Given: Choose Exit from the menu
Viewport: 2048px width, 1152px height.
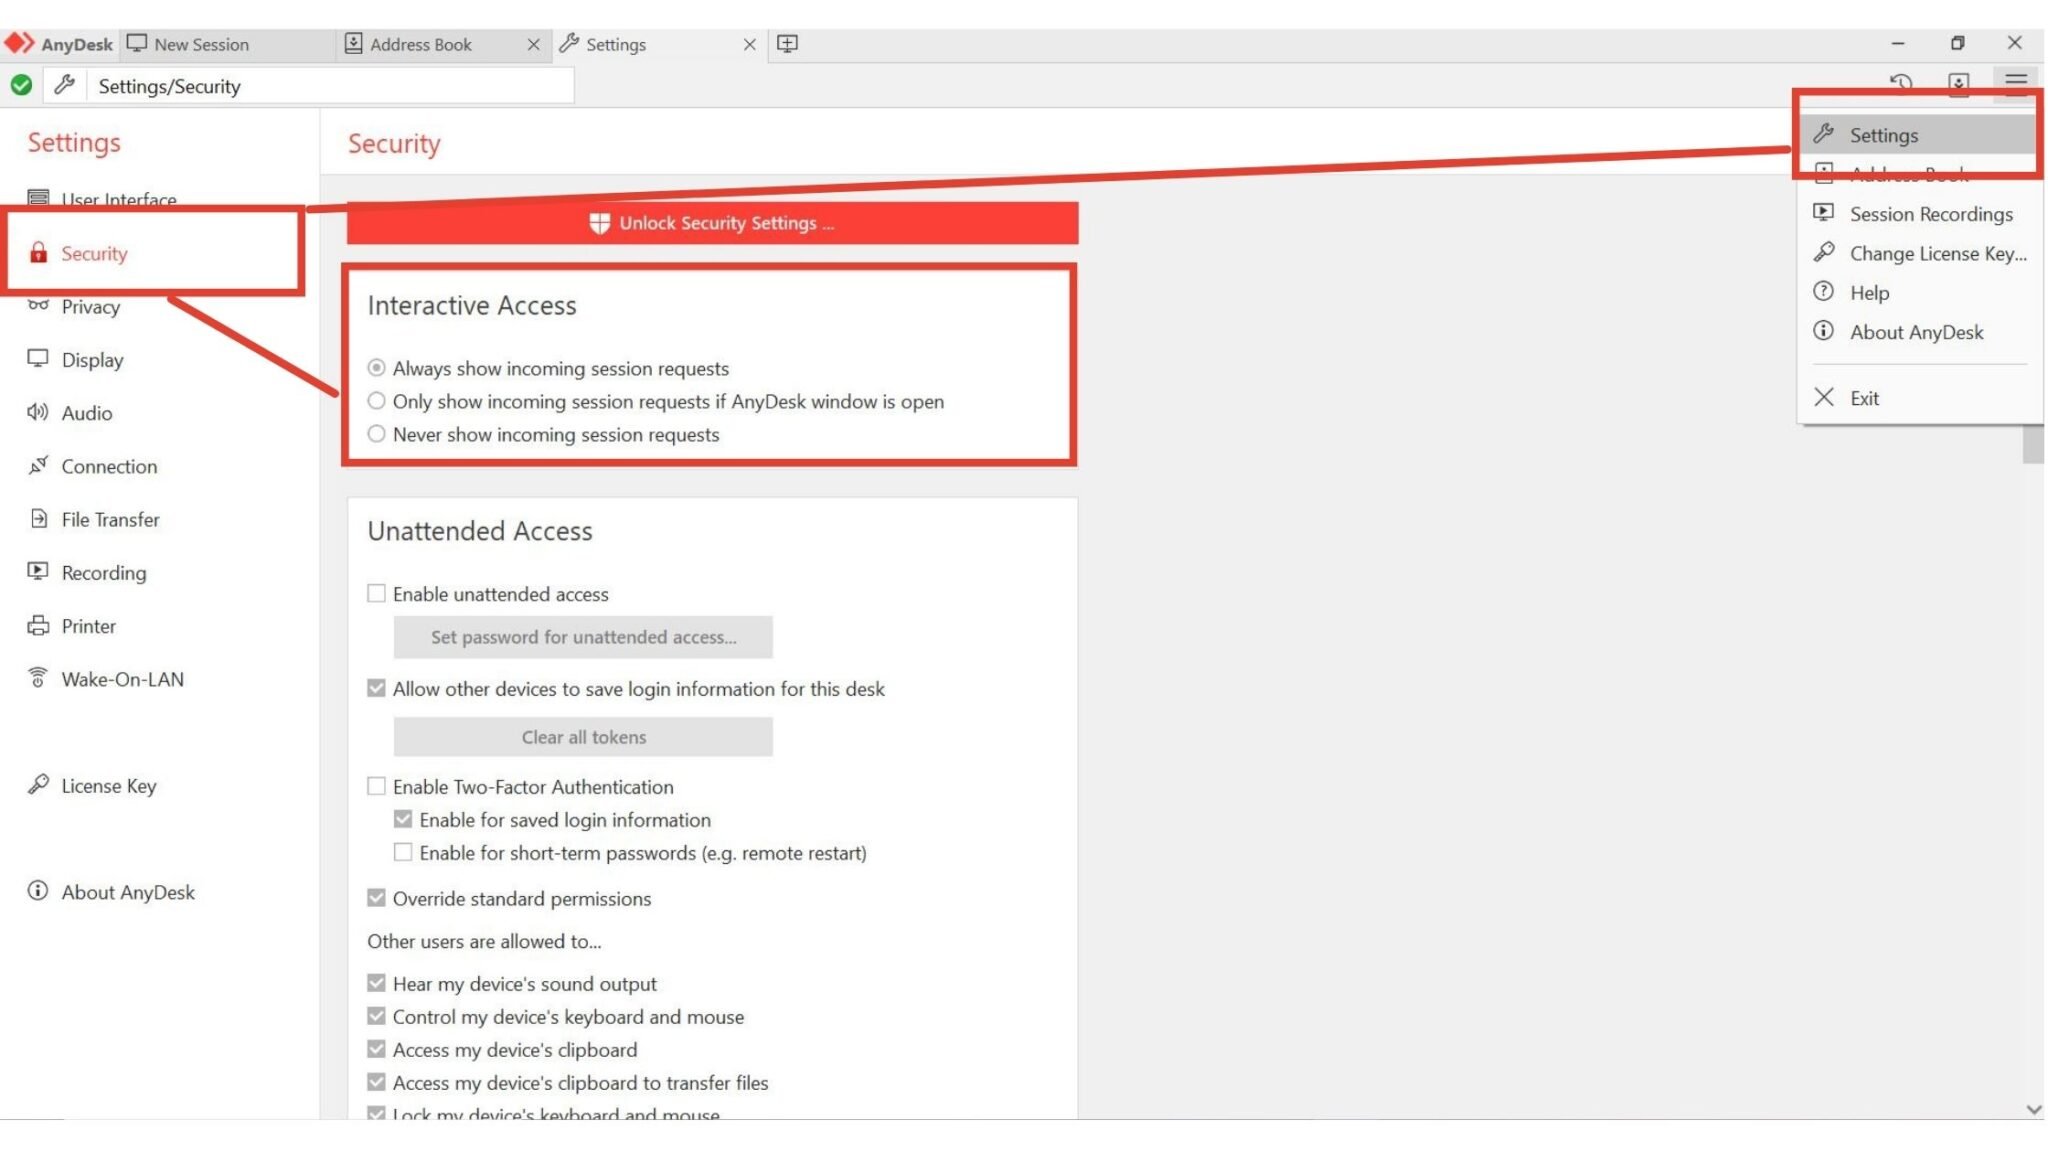Looking at the screenshot, I should [1919, 398].
